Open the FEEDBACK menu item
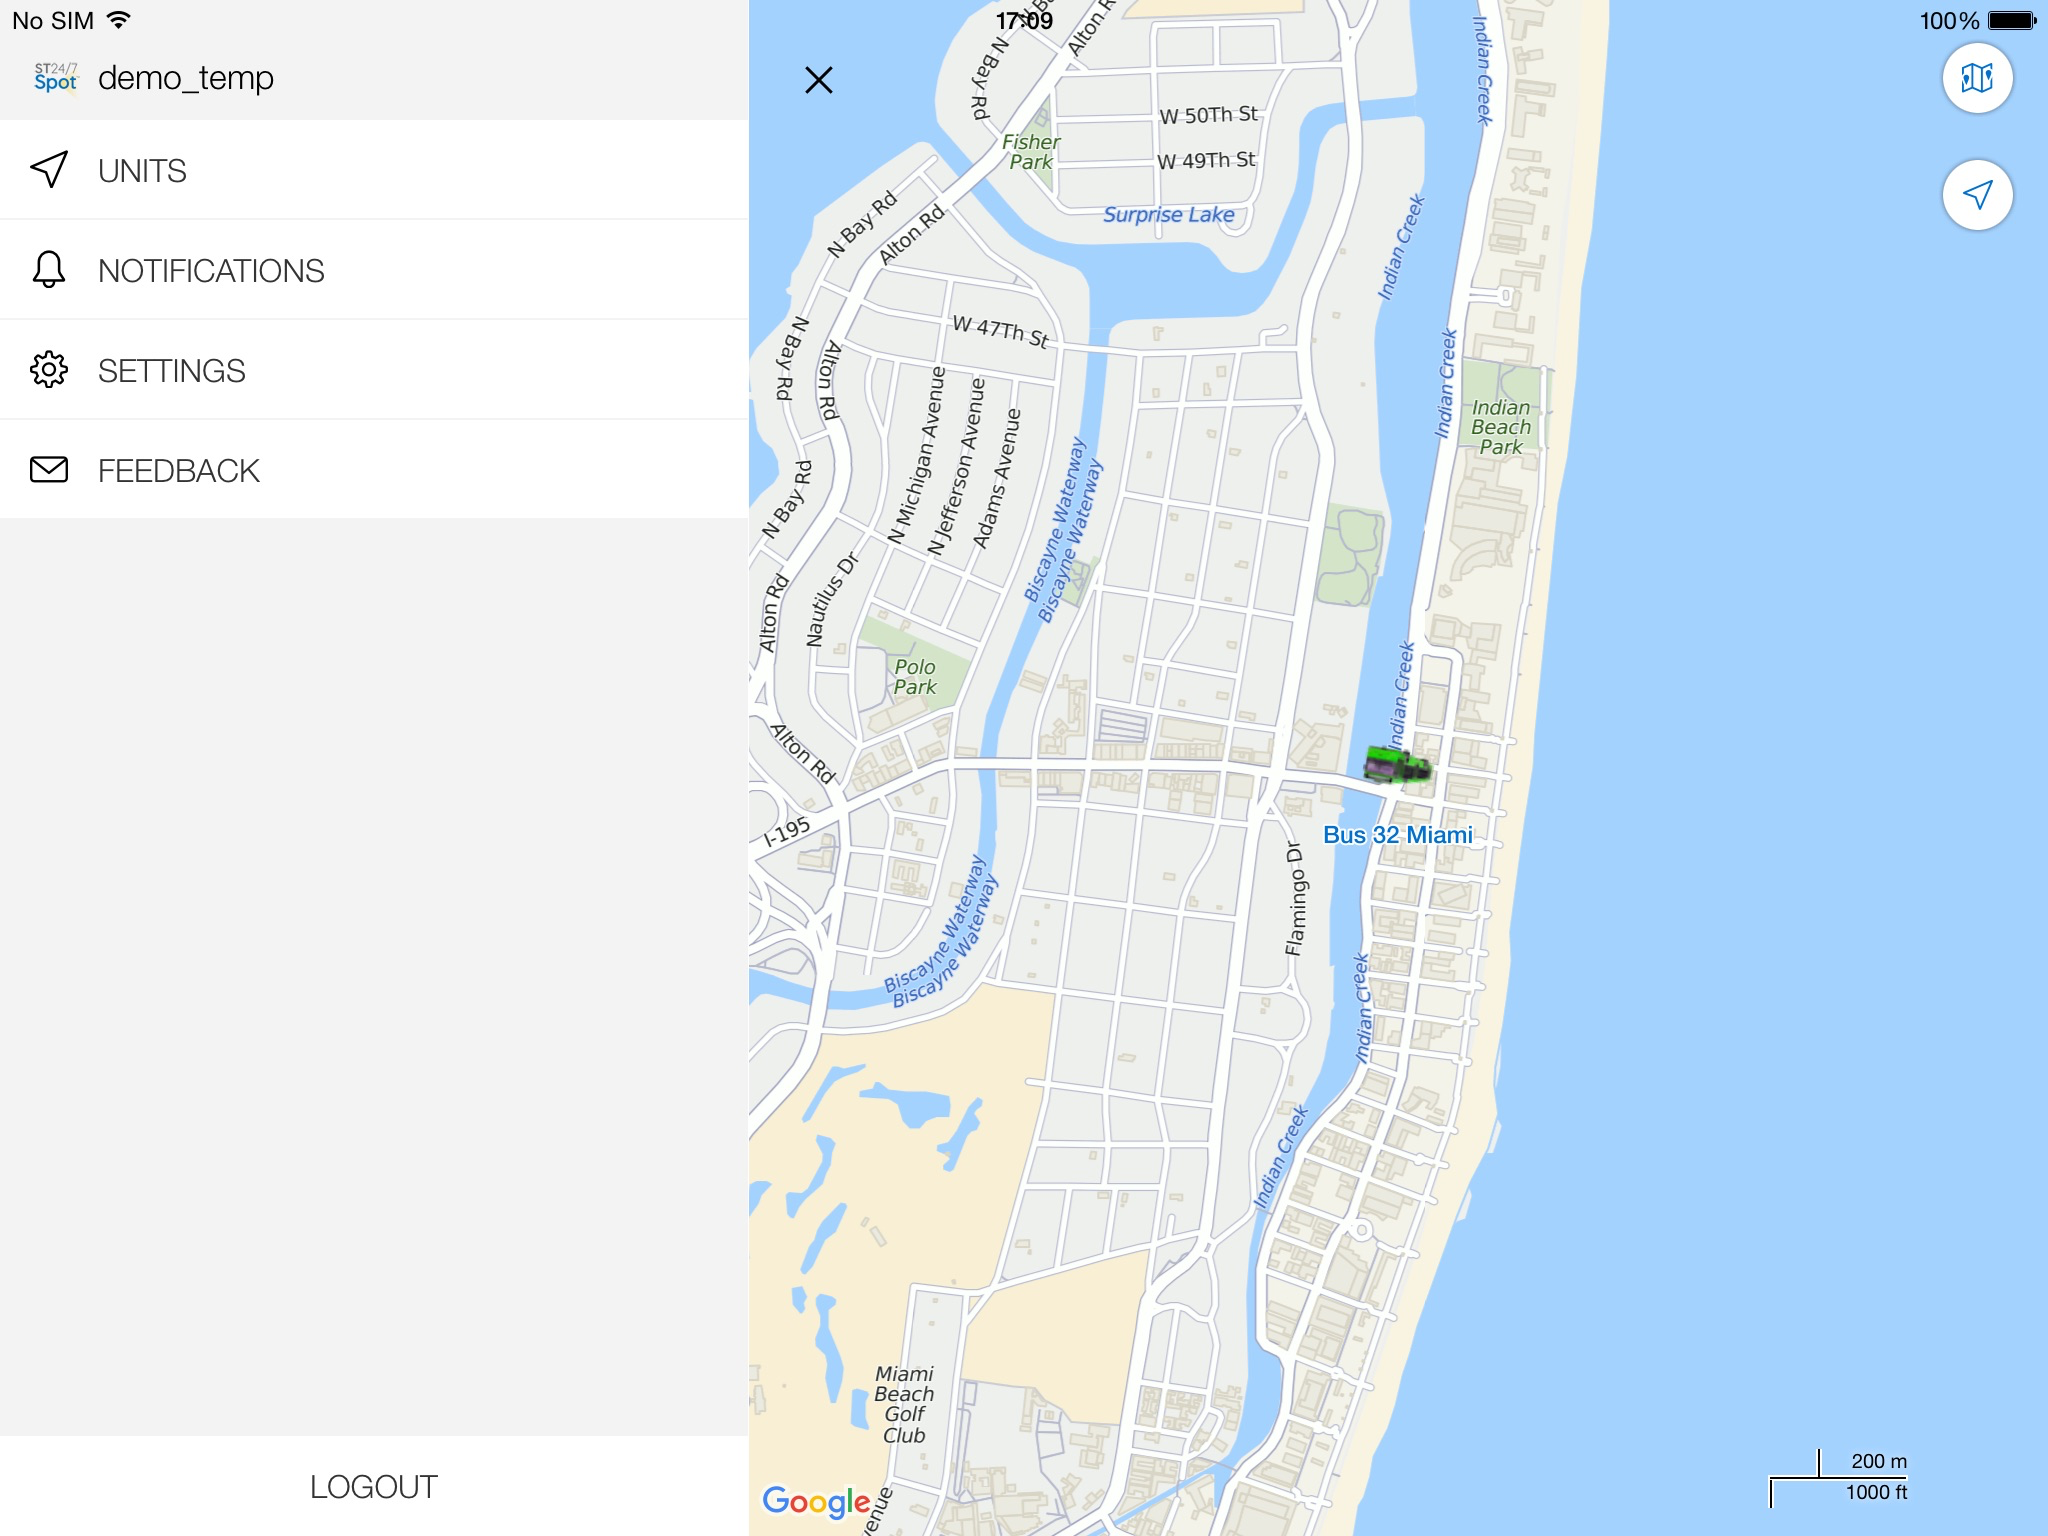The width and height of the screenshot is (2048, 1536). [374, 470]
